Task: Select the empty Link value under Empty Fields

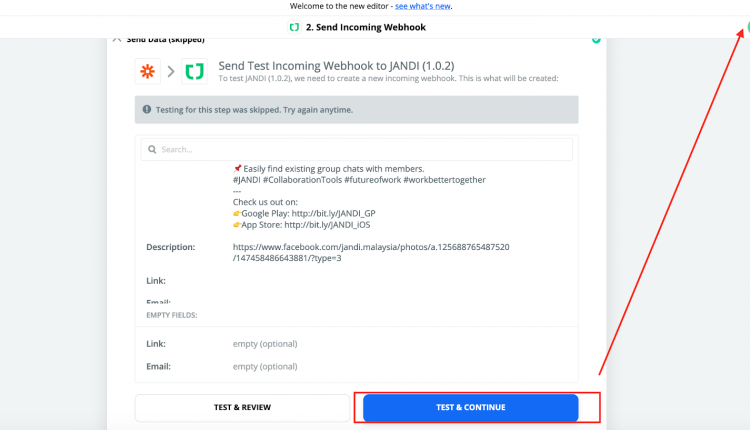Action: coord(265,344)
